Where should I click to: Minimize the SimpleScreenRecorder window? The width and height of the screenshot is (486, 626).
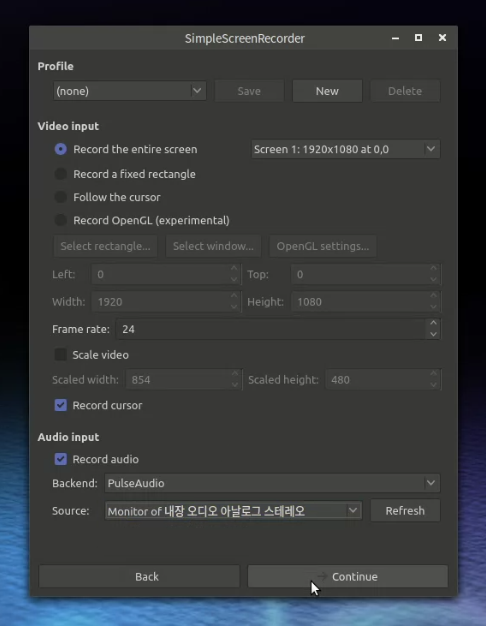click(x=395, y=38)
